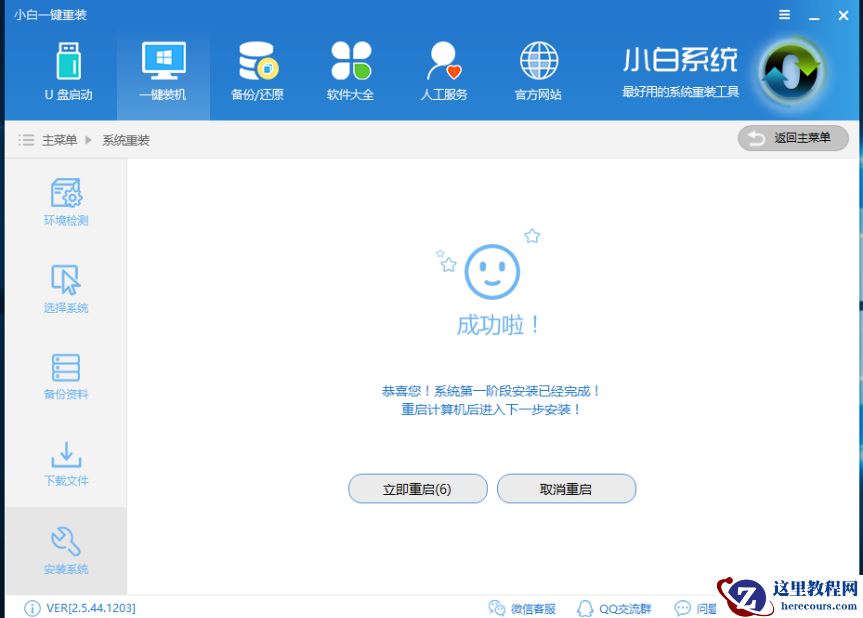863x618 pixels.
Task: Click the 小白系统 circular logo
Action: pyautogui.click(x=791, y=70)
